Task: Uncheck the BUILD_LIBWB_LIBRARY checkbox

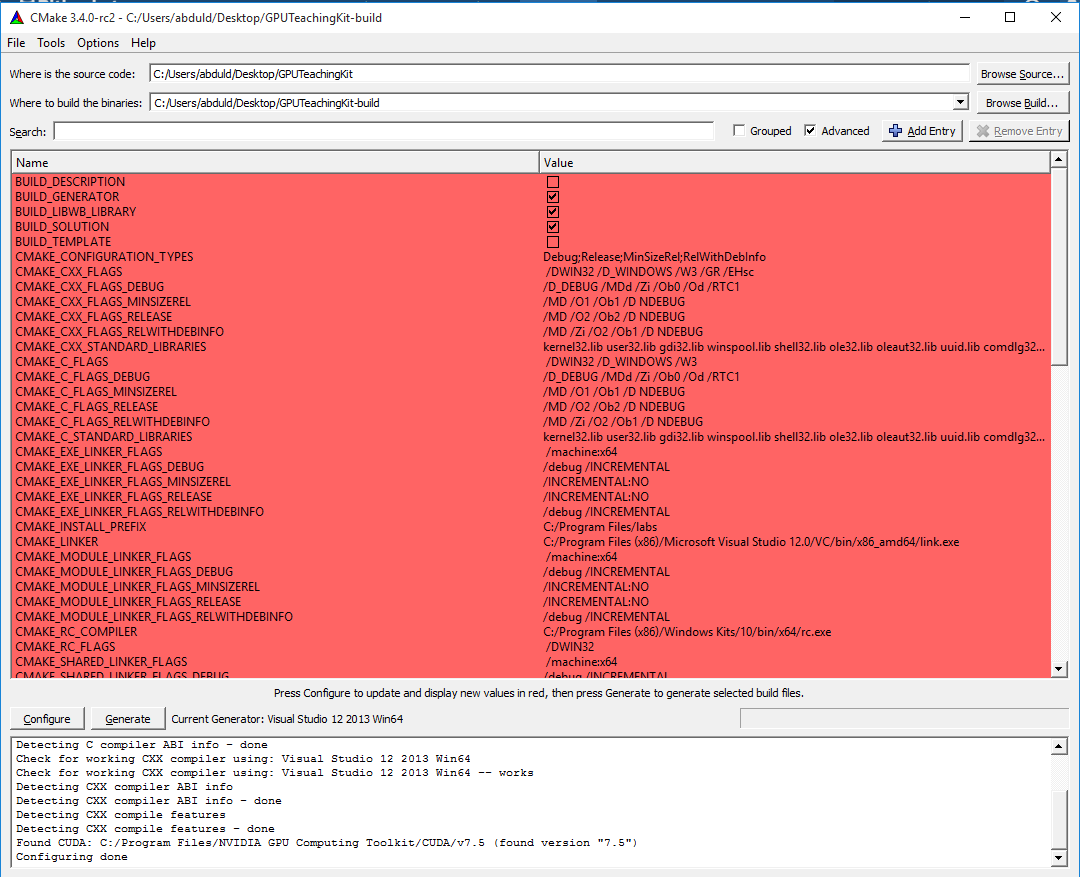Action: [552, 212]
